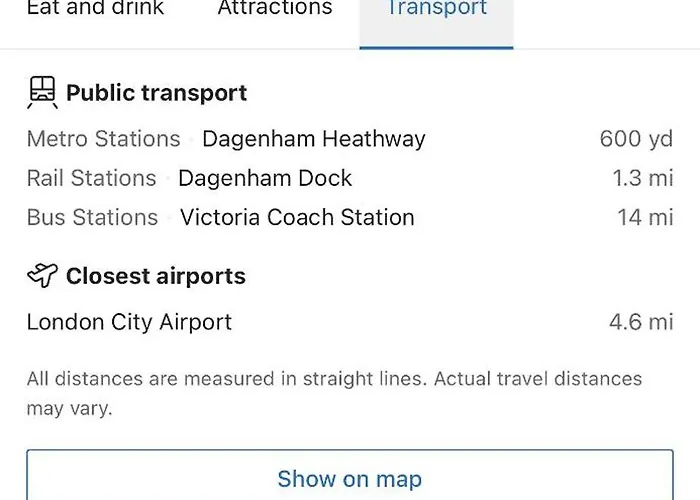The width and height of the screenshot is (700, 500).
Task: Click the Rail Stations label
Action: click(92, 178)
